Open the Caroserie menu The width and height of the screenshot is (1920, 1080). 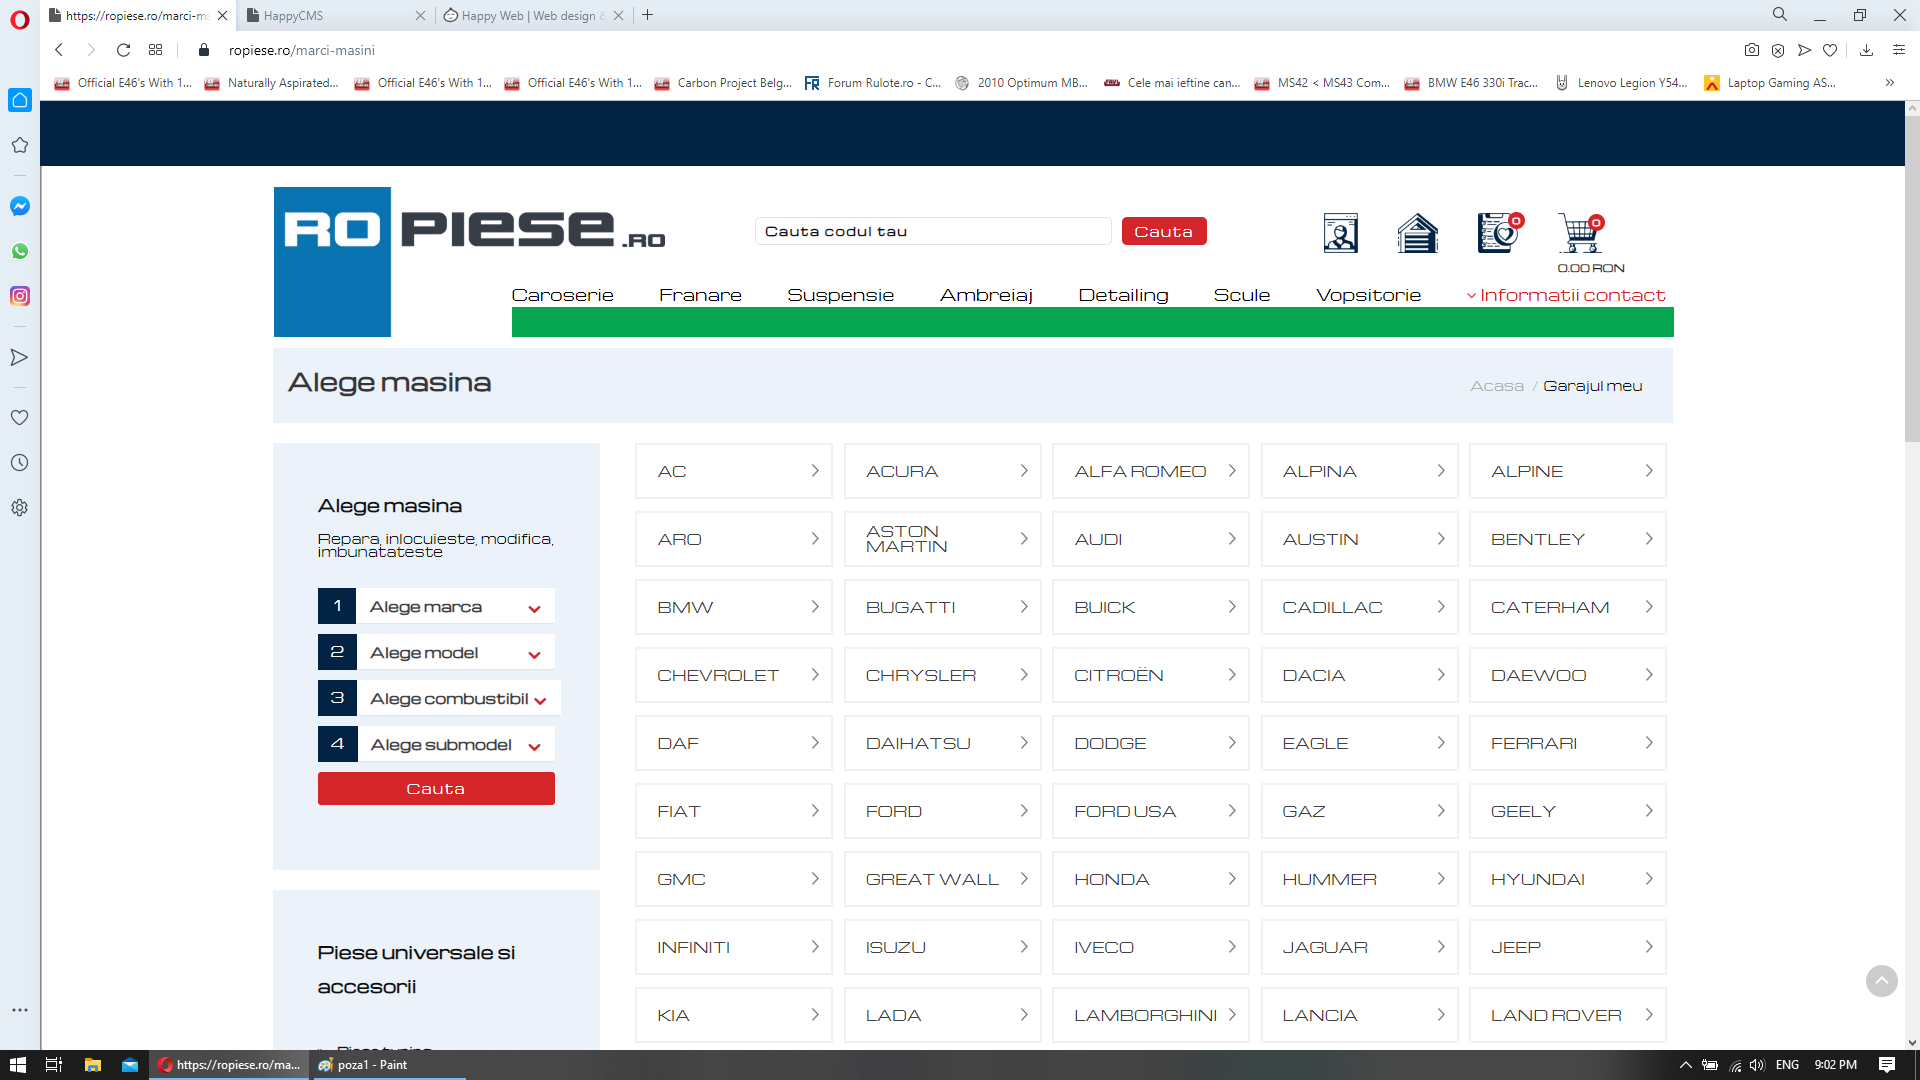click(x=562, y=295)
